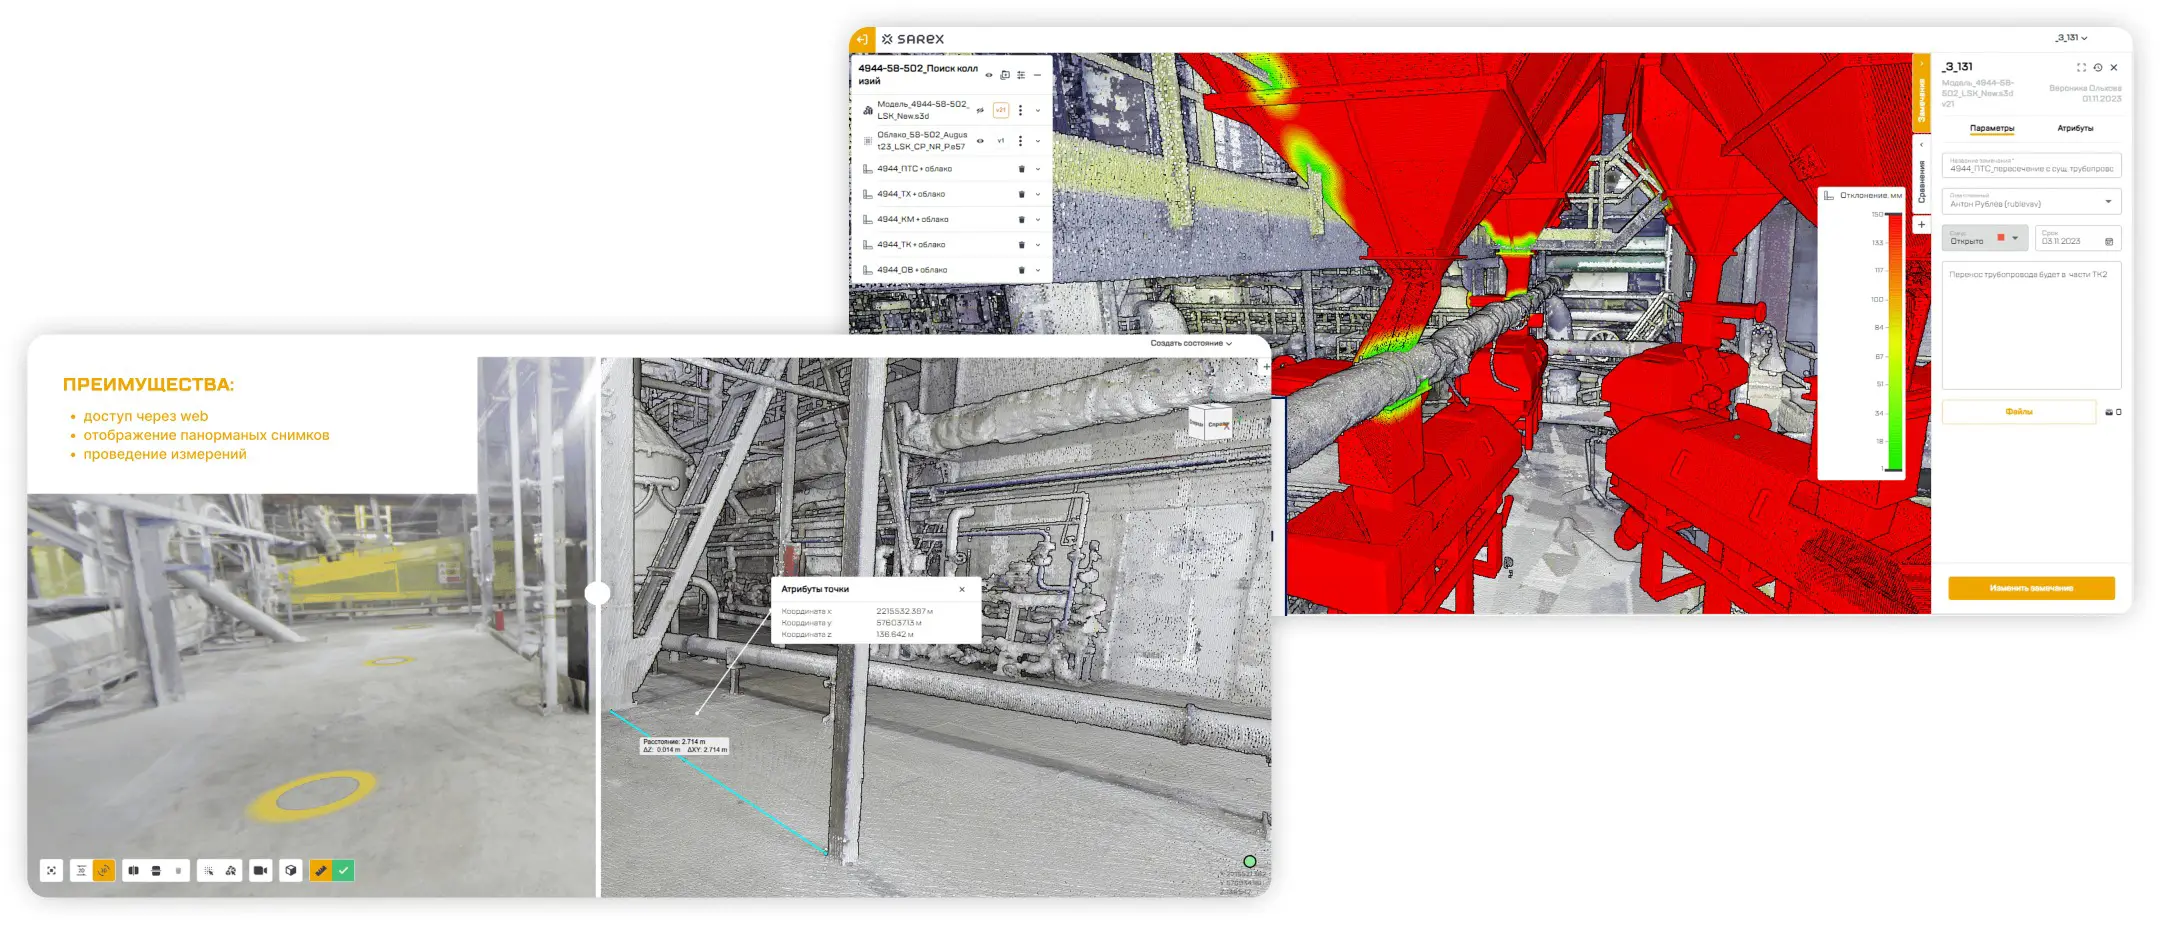2161x925 pixels.
Task: Switch to 3D view mode toggle
Action: (104, 871)
